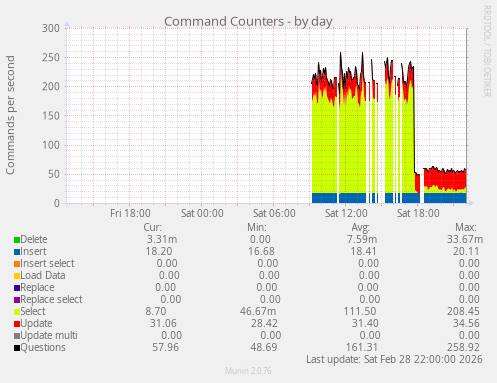Click the Update minimum value '28.42'
The height and width of the screenshot is (383, 497).
[264, 323]
